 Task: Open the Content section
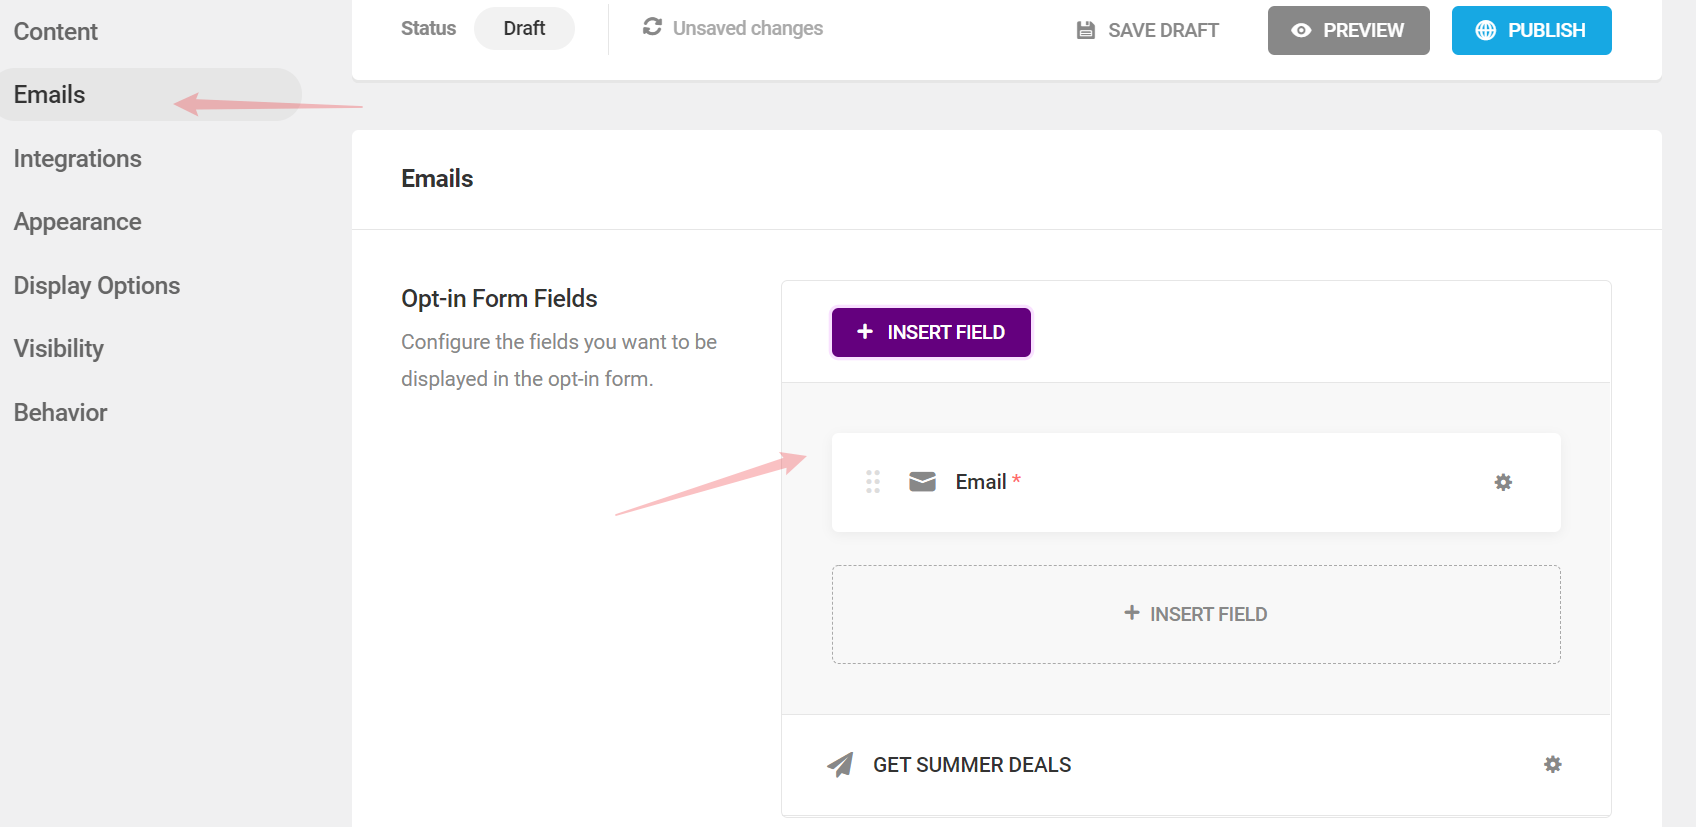pyautogui.click(x=56, y=32)
